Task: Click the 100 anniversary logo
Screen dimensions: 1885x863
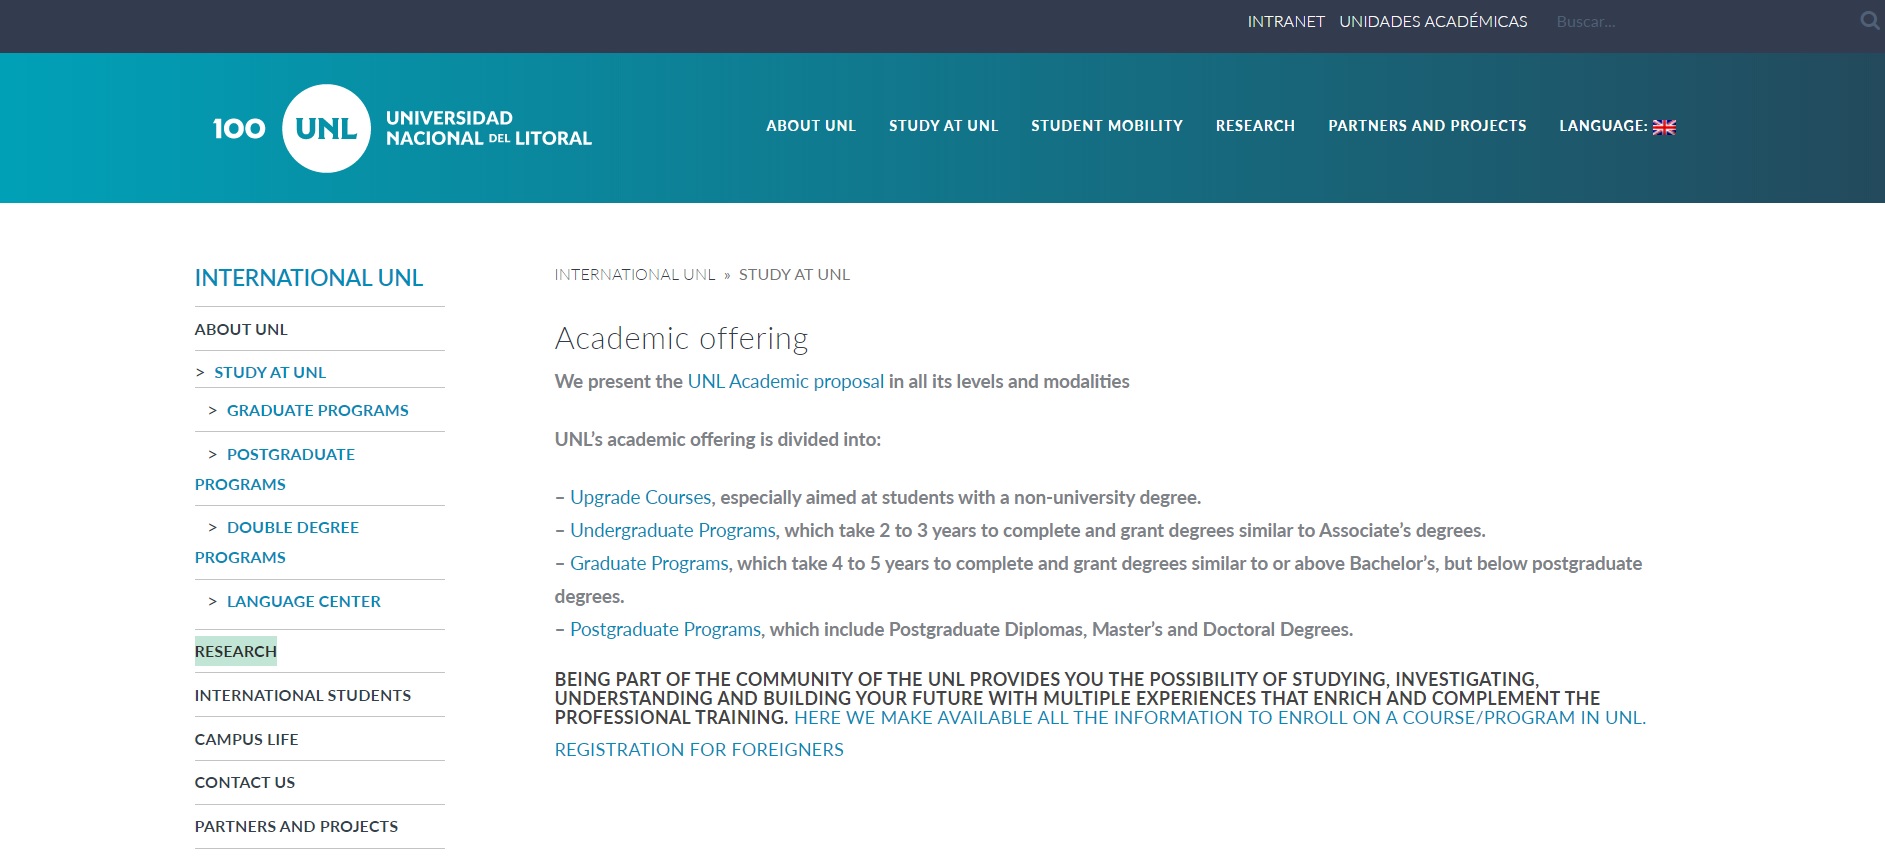Action: (x=239, y=129)
